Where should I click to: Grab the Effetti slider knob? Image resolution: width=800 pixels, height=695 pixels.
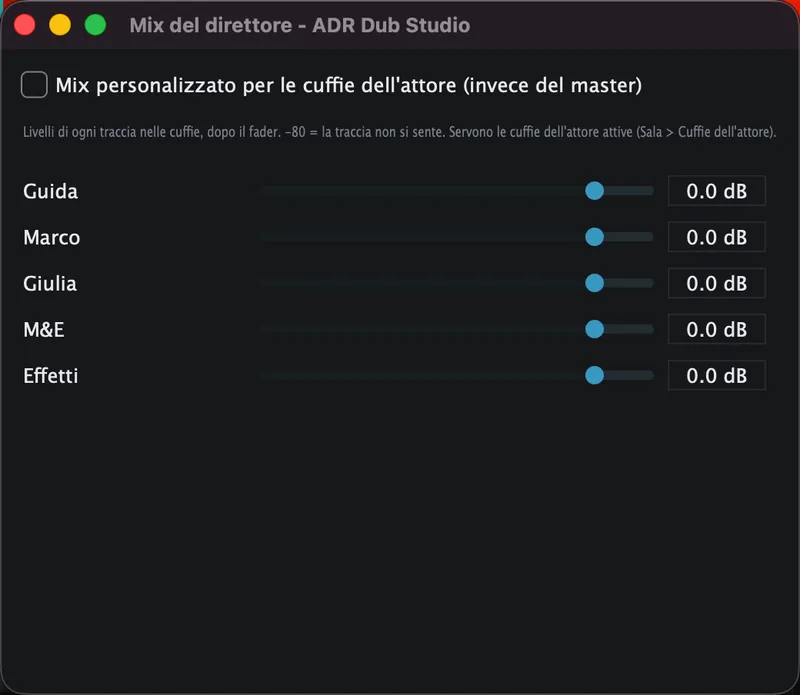click(x=594, y=376)
